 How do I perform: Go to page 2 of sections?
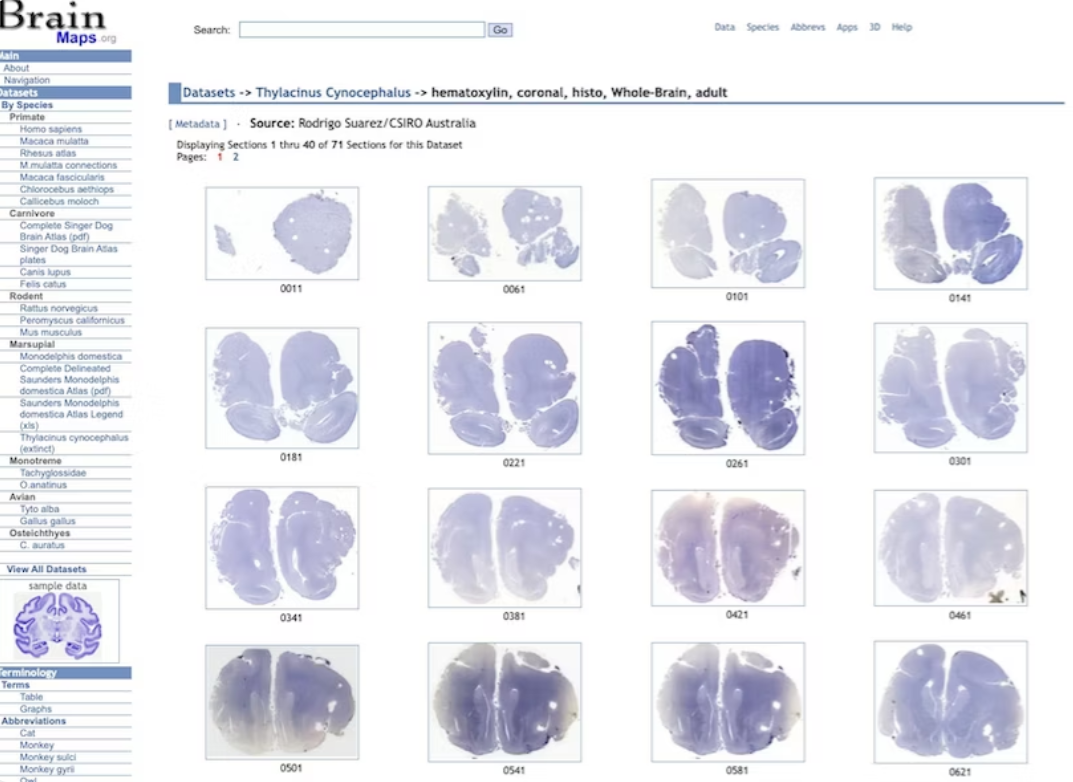[236, 157]
